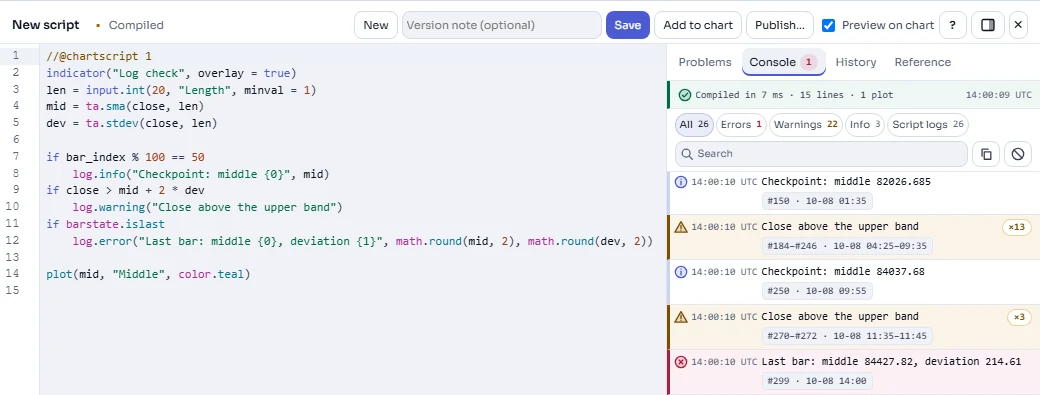Open the help question mark button
This screenshot has width=1040, height=395.
952,25
